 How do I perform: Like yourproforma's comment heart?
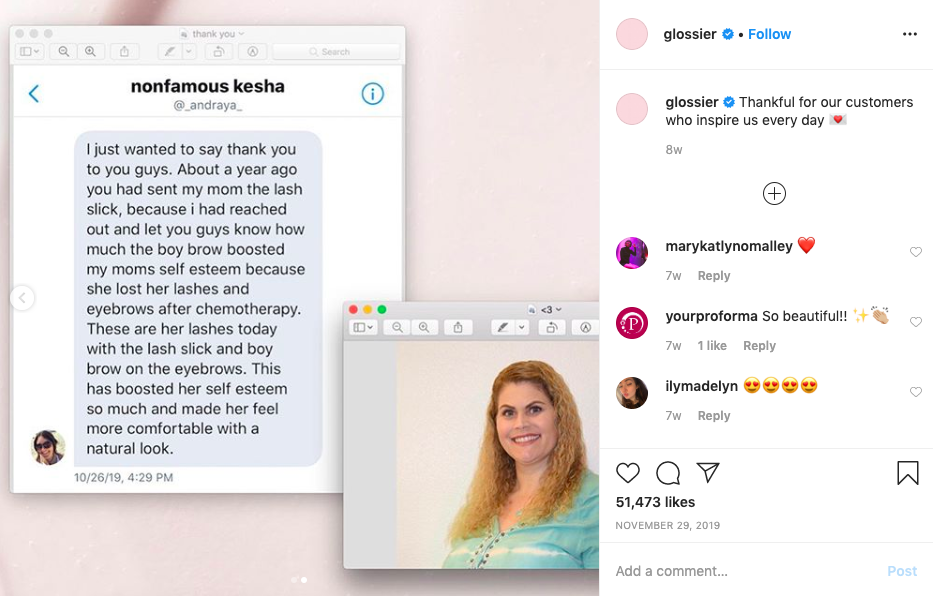(916, 322)
